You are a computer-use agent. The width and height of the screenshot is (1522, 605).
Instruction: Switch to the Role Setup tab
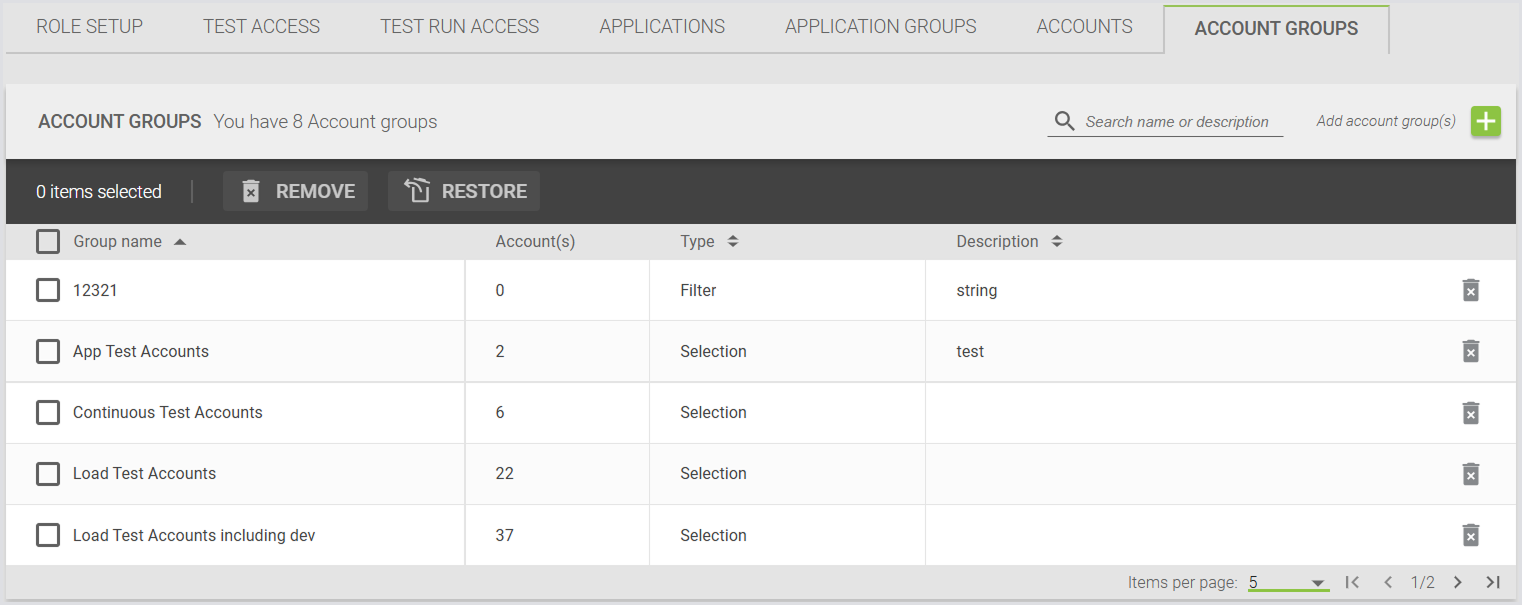coord(89,27)
